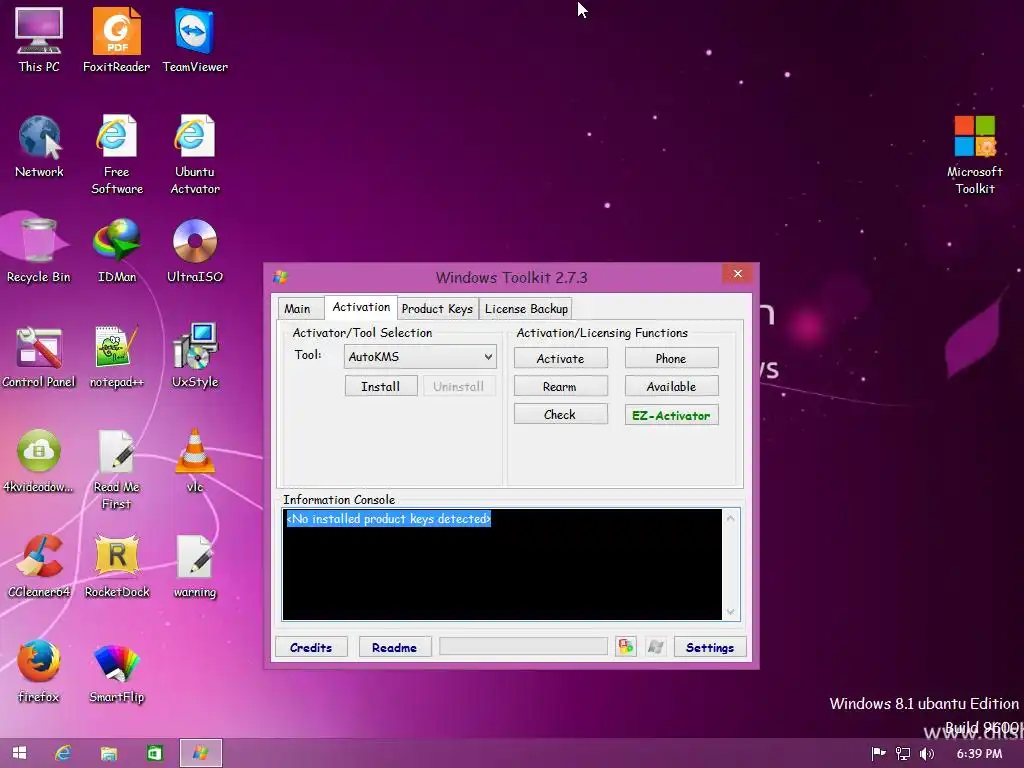This screenshot has width=1024, height=768.
Task: Click the 6:39 PM taskbar clock
Action: point(979,754)
